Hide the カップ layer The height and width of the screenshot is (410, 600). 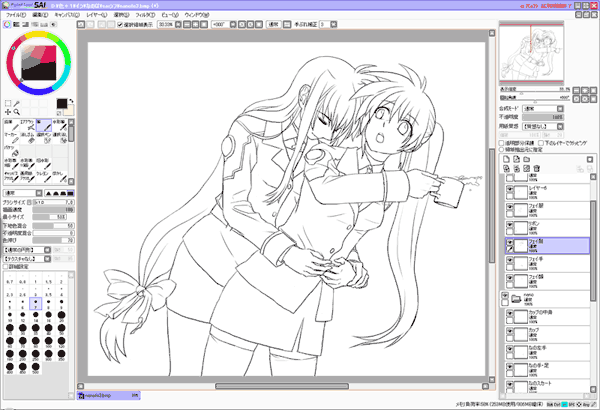[509, 331]
